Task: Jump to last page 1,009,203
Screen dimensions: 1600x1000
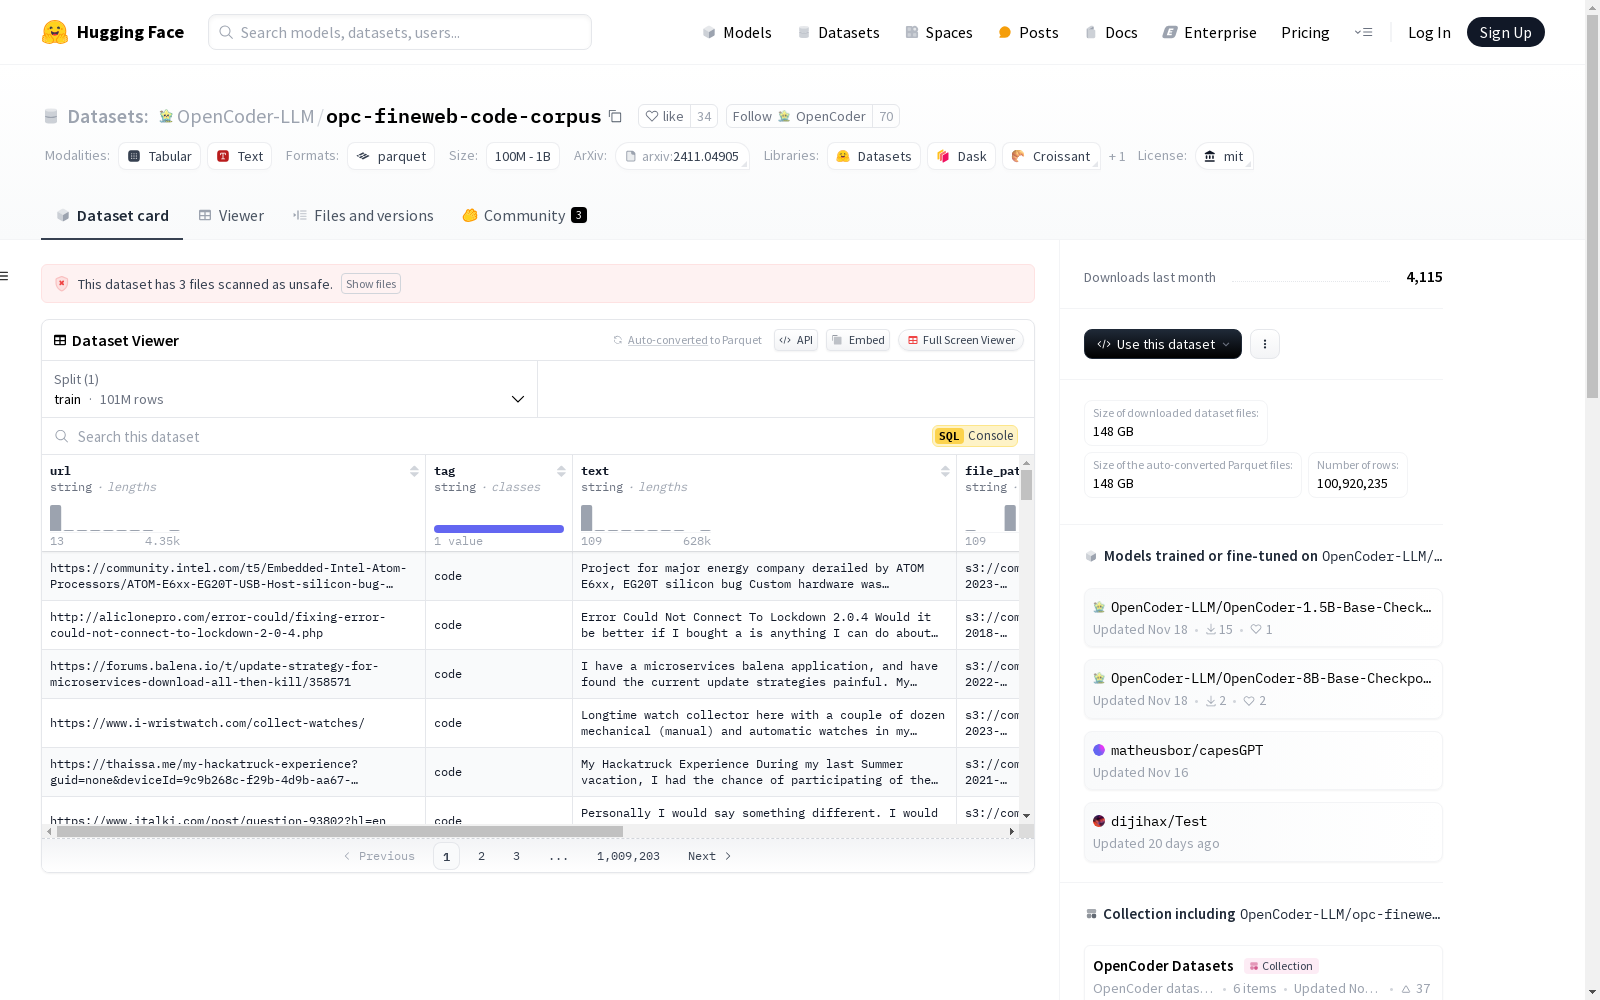Action: 628,856
